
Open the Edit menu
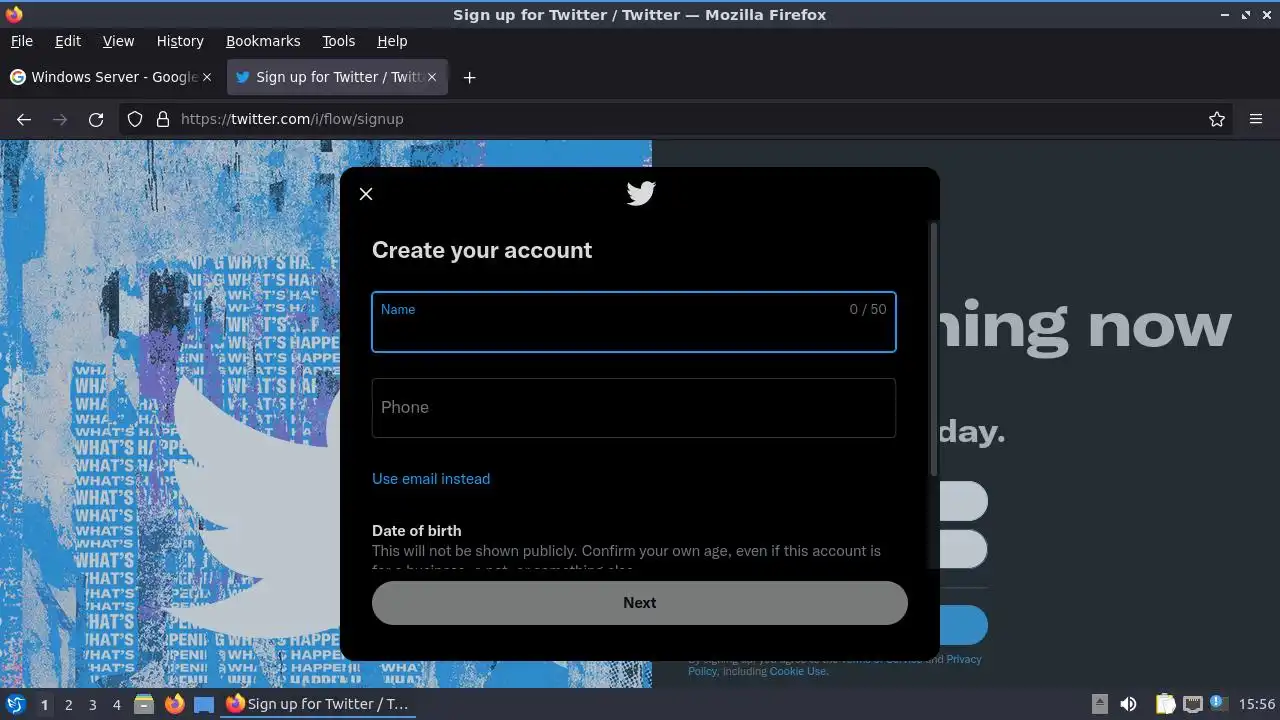(68, 41)
